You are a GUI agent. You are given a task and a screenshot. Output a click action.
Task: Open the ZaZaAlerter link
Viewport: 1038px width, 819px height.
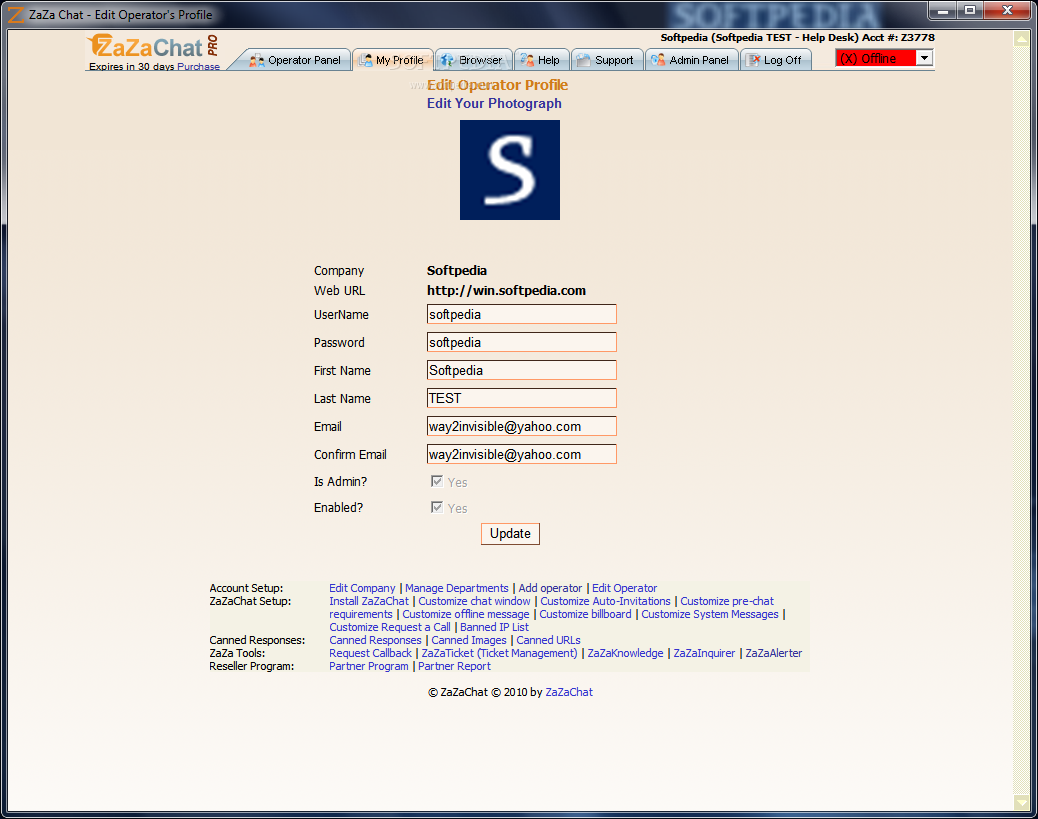(774, 653)
